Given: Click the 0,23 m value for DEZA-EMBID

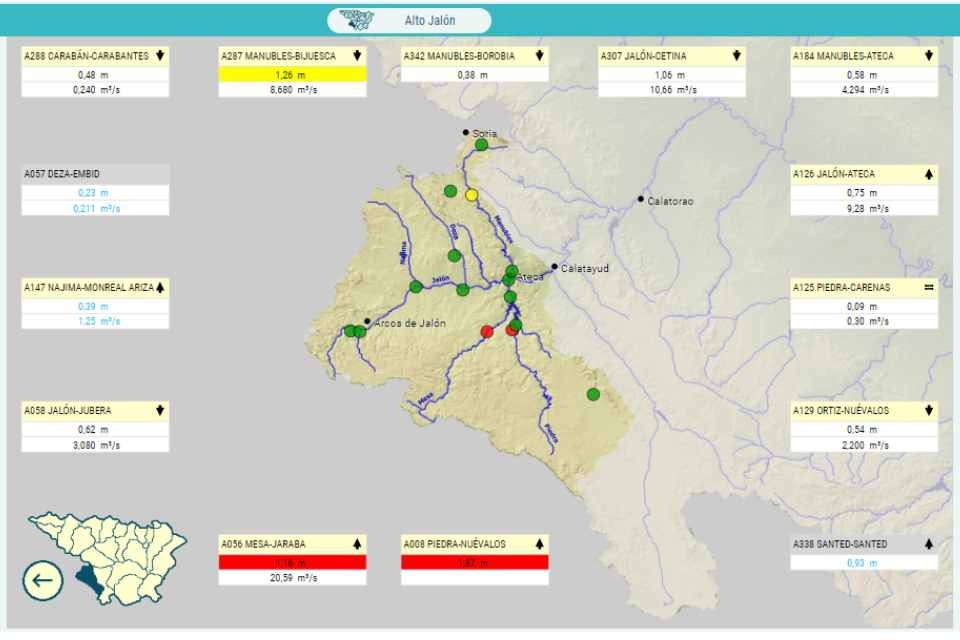Looking at the screenshot, I should tap(93, 193).
